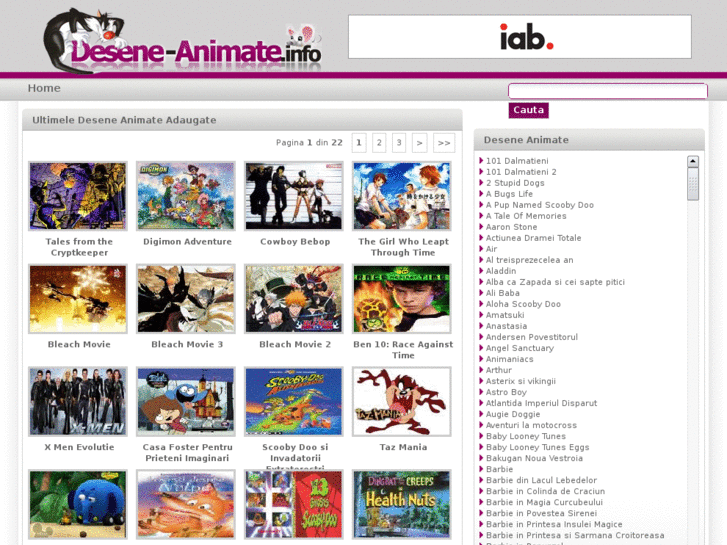Open Astro Boy in the list
This screenshot has height=545, width=727.
506,392
